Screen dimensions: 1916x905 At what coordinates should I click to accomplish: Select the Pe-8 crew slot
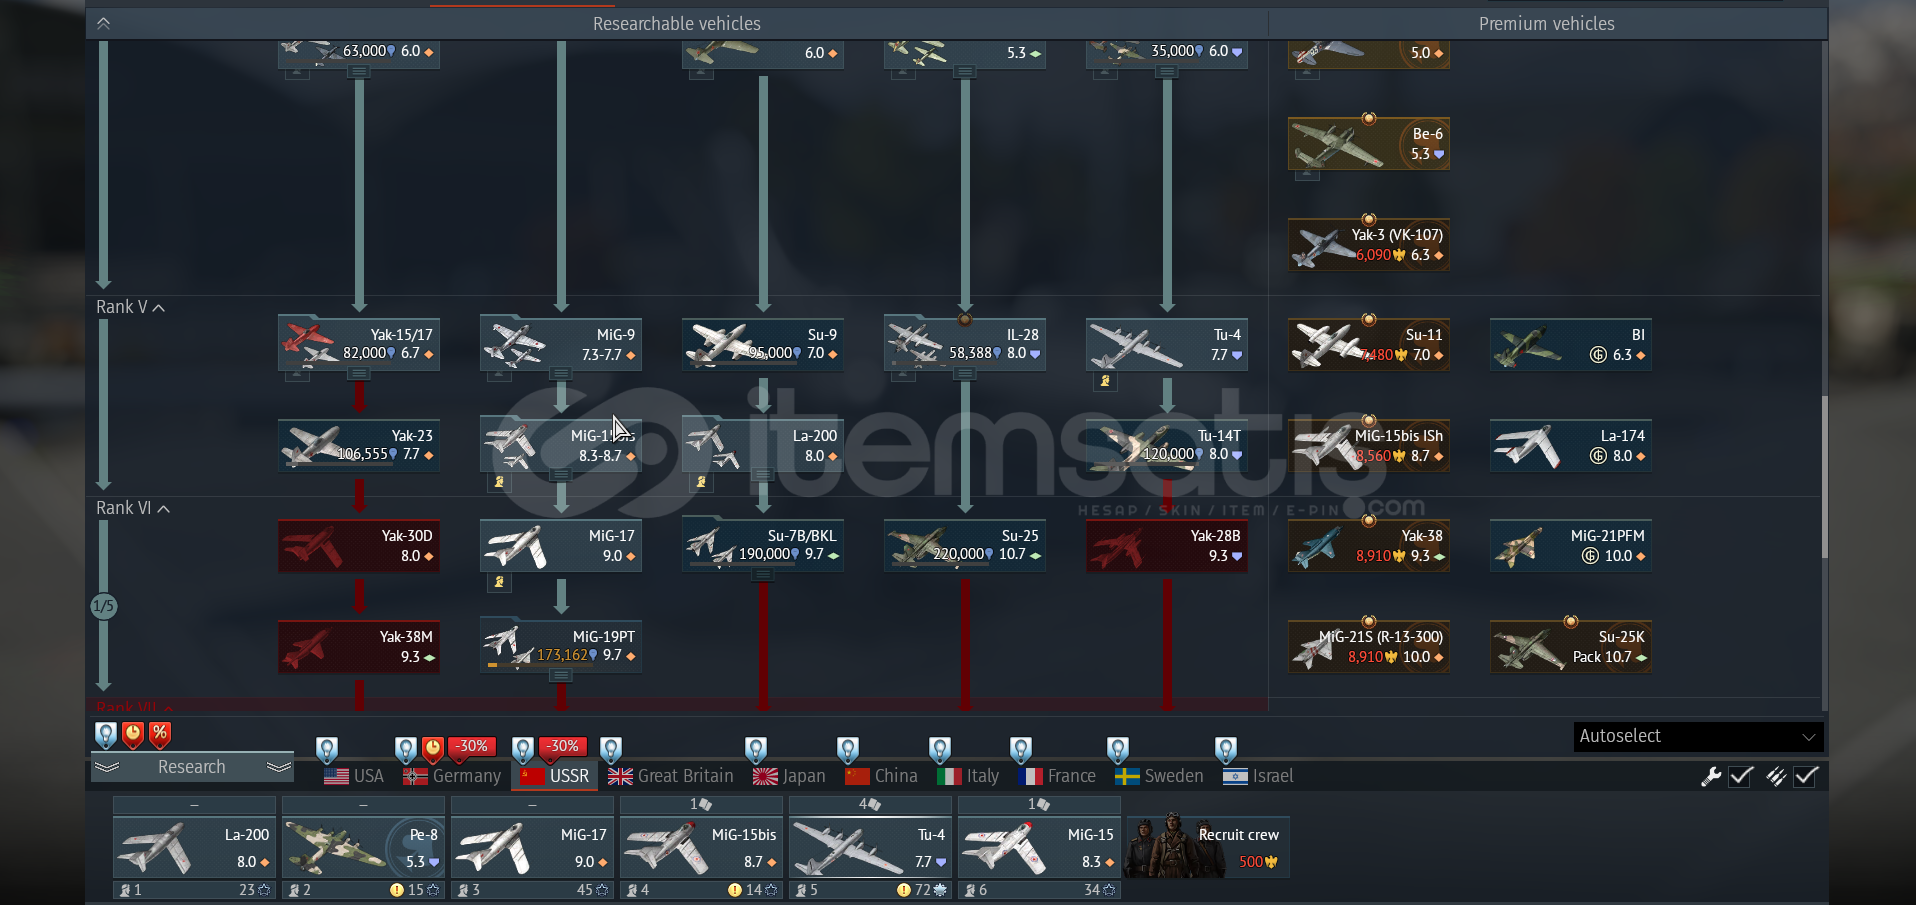click(x=363, y=847)
